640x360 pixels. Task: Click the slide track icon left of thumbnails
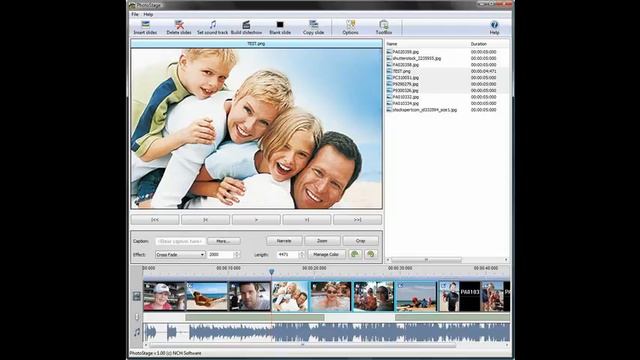(137, 296)
